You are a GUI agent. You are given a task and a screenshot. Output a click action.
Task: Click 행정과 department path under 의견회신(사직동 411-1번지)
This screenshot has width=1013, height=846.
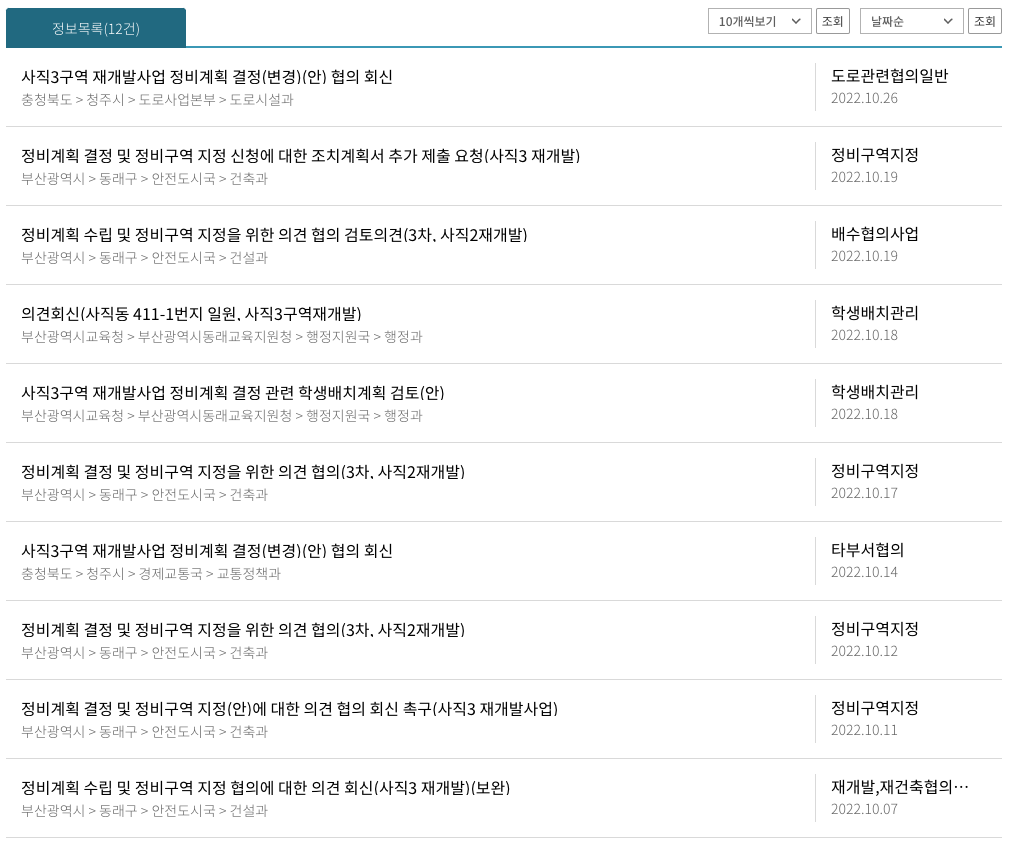pos(222,336)
